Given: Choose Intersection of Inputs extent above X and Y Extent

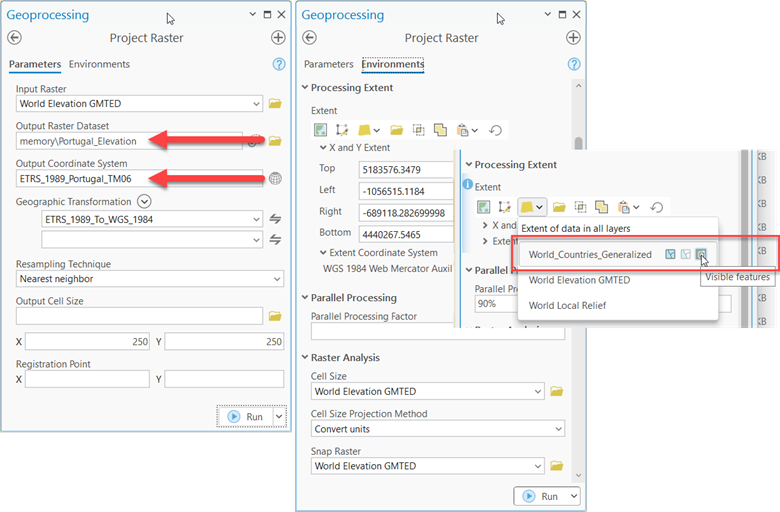Looking at the screenshot, I should [418, 130].
